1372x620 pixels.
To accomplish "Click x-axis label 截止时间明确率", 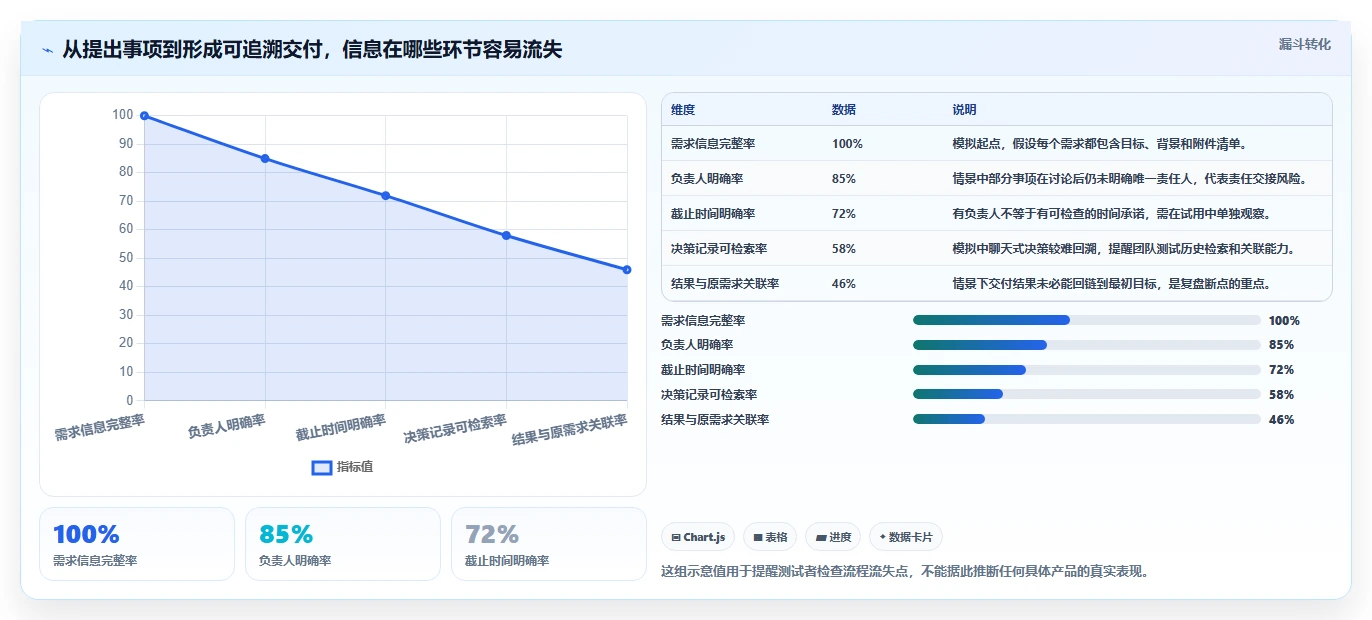I will (341, 427).
